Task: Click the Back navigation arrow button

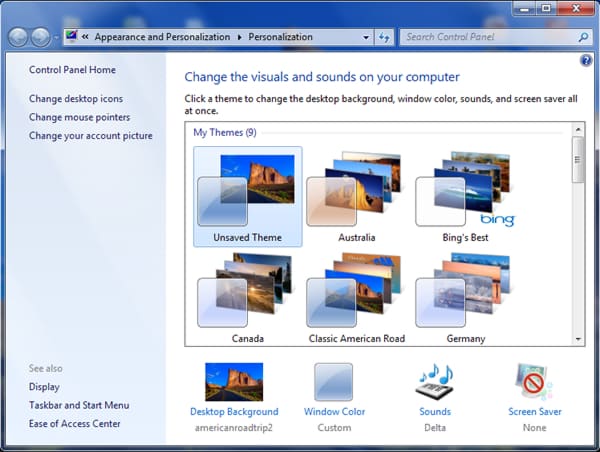Action: 18,37
